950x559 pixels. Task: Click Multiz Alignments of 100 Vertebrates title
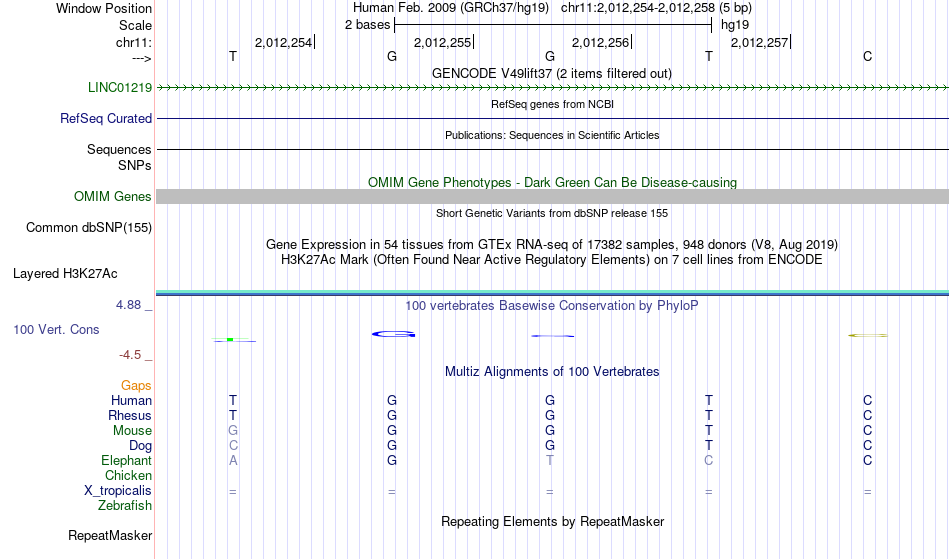click(x=552, y=371)
